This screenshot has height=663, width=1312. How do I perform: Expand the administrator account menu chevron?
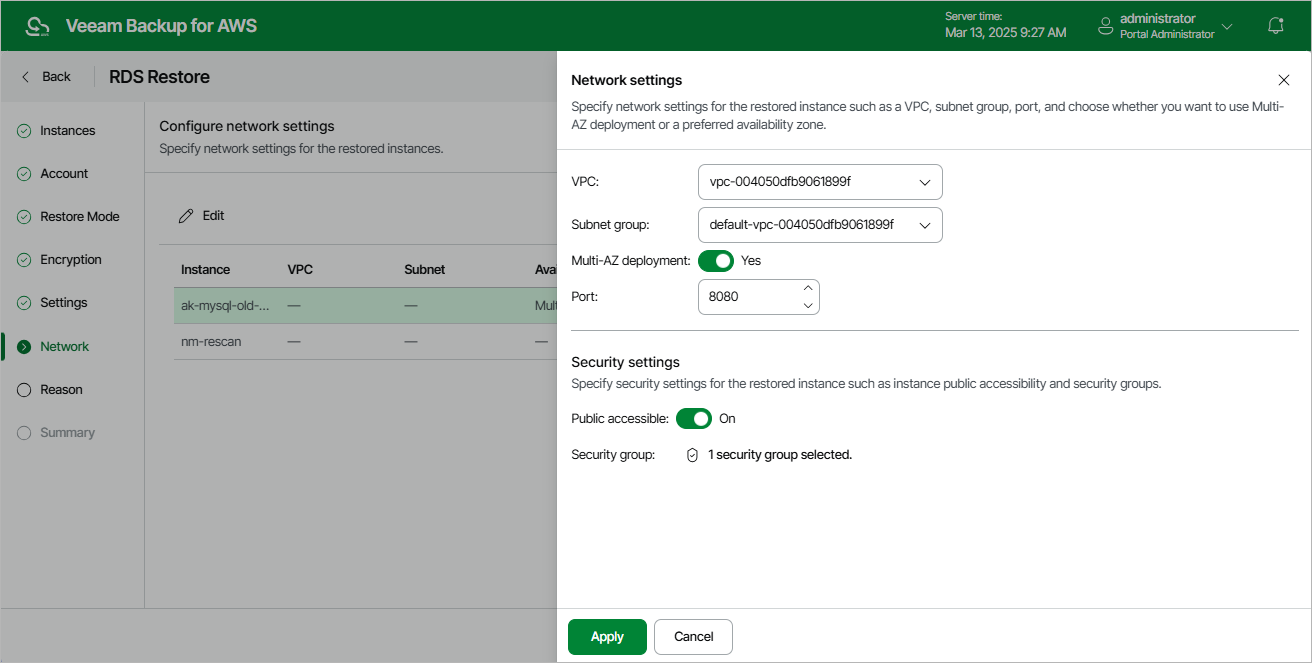(1227, 26)
